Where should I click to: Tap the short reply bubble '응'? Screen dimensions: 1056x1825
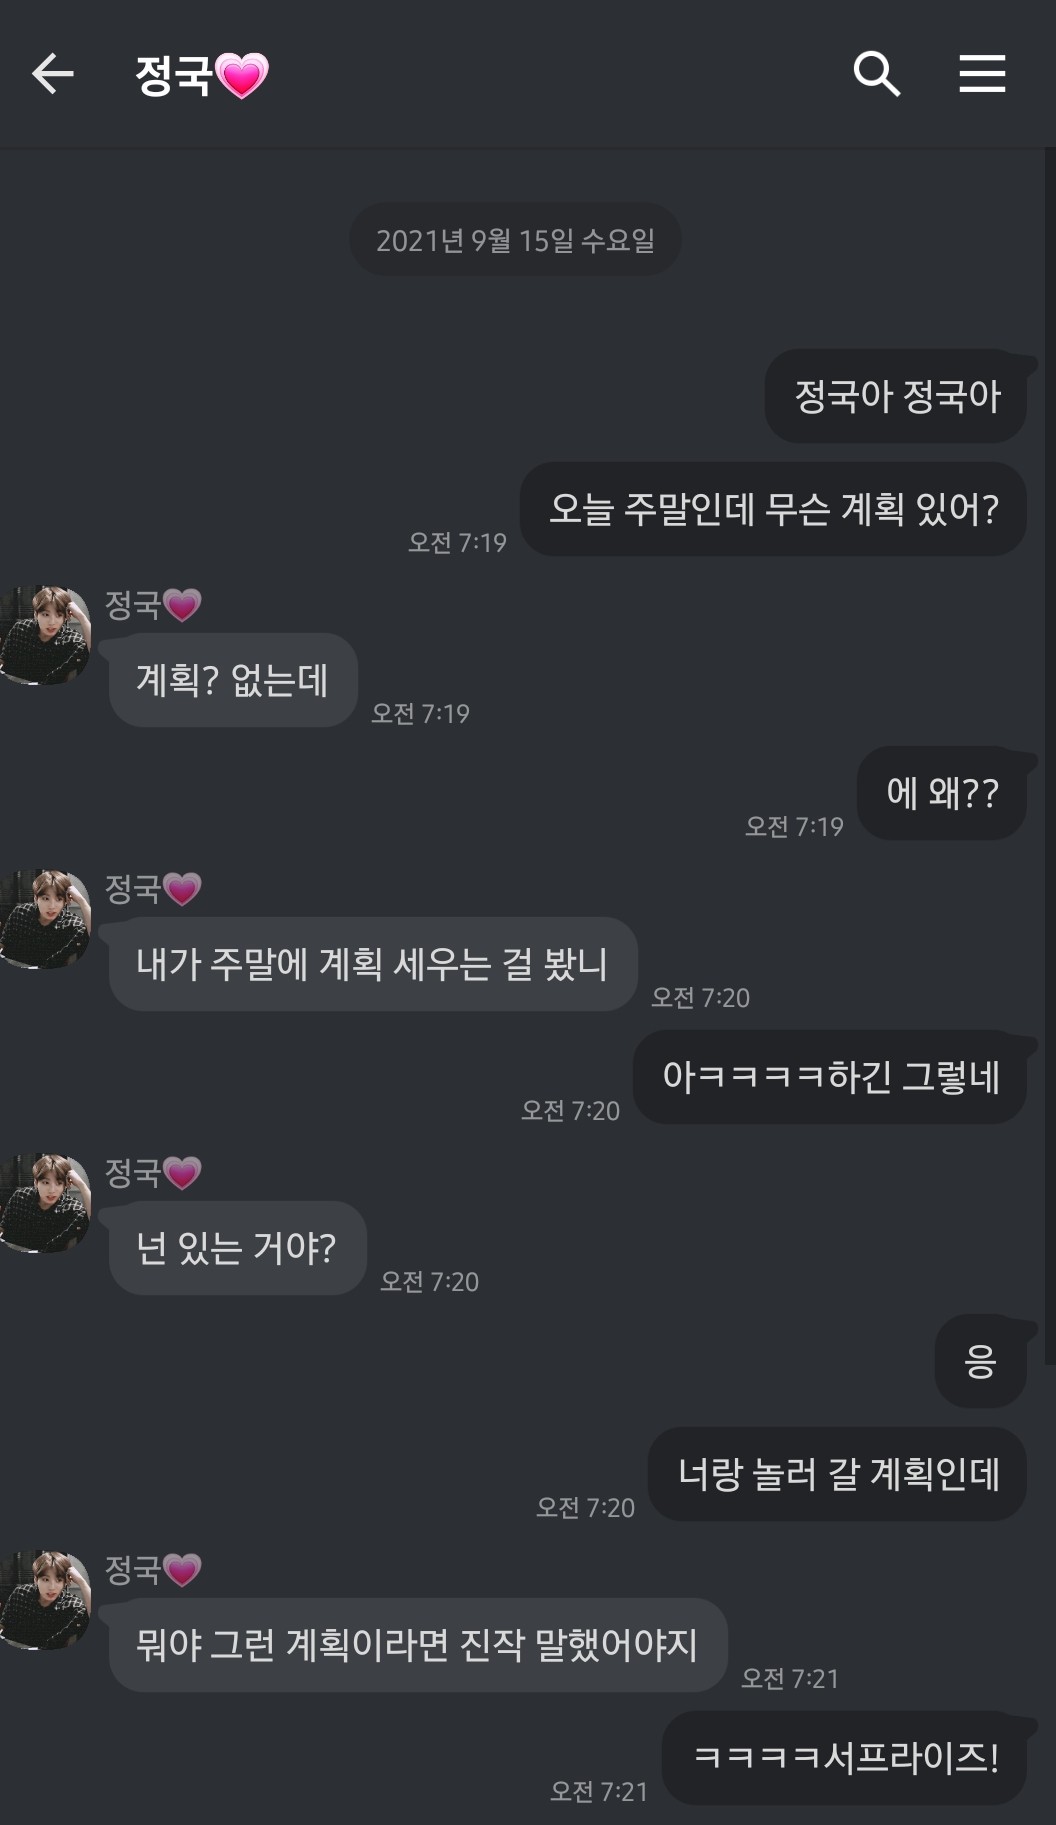pyautogui.click(x=980, y=1361)
